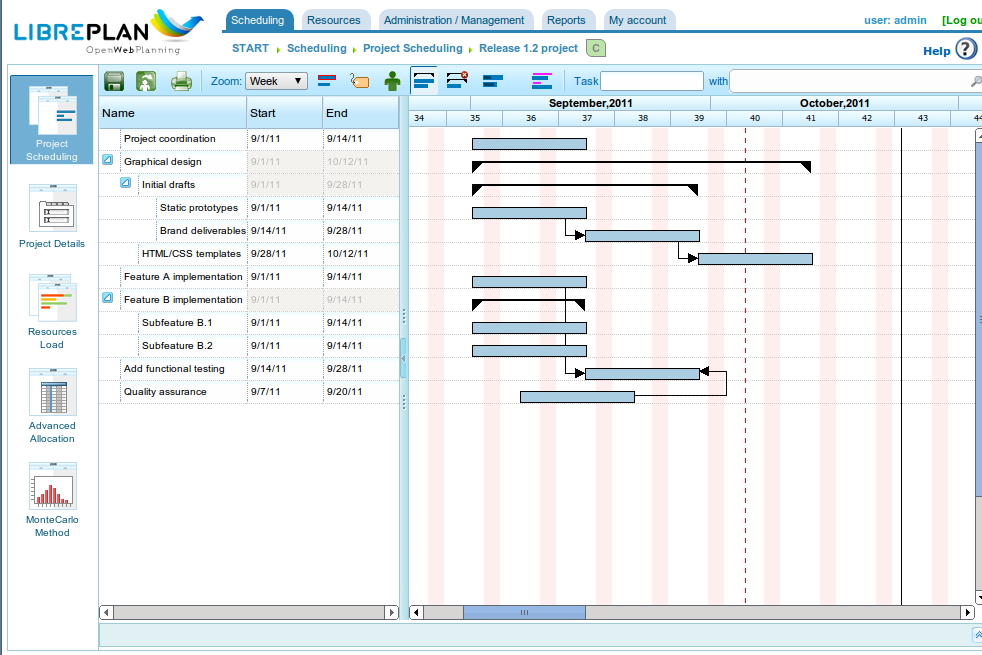Open the Administration / Management tab
Image resolution: width=982 pixels, height=655 pixels.
(454, 20)
